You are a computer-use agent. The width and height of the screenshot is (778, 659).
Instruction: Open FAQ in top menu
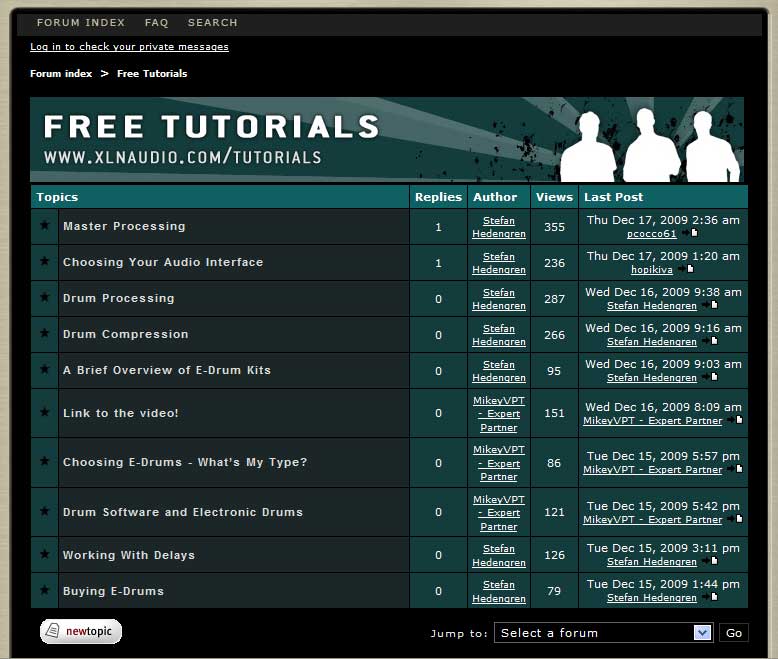pyautogui.click(x=156, y=22)
